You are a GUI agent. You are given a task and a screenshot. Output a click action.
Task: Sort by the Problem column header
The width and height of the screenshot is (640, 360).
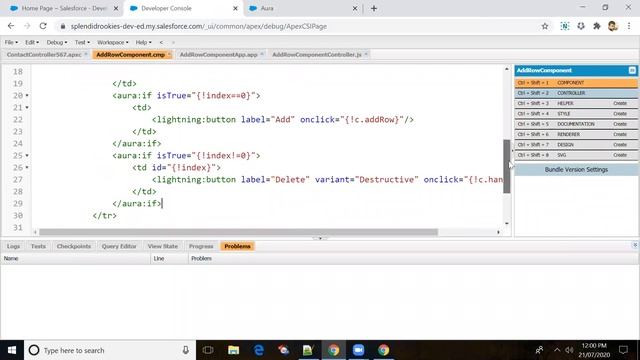click(413, 258)
